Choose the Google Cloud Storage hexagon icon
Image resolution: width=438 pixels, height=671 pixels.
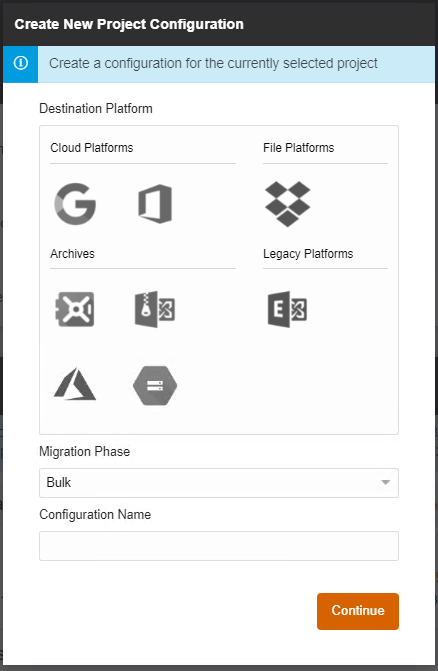[155, 385]
